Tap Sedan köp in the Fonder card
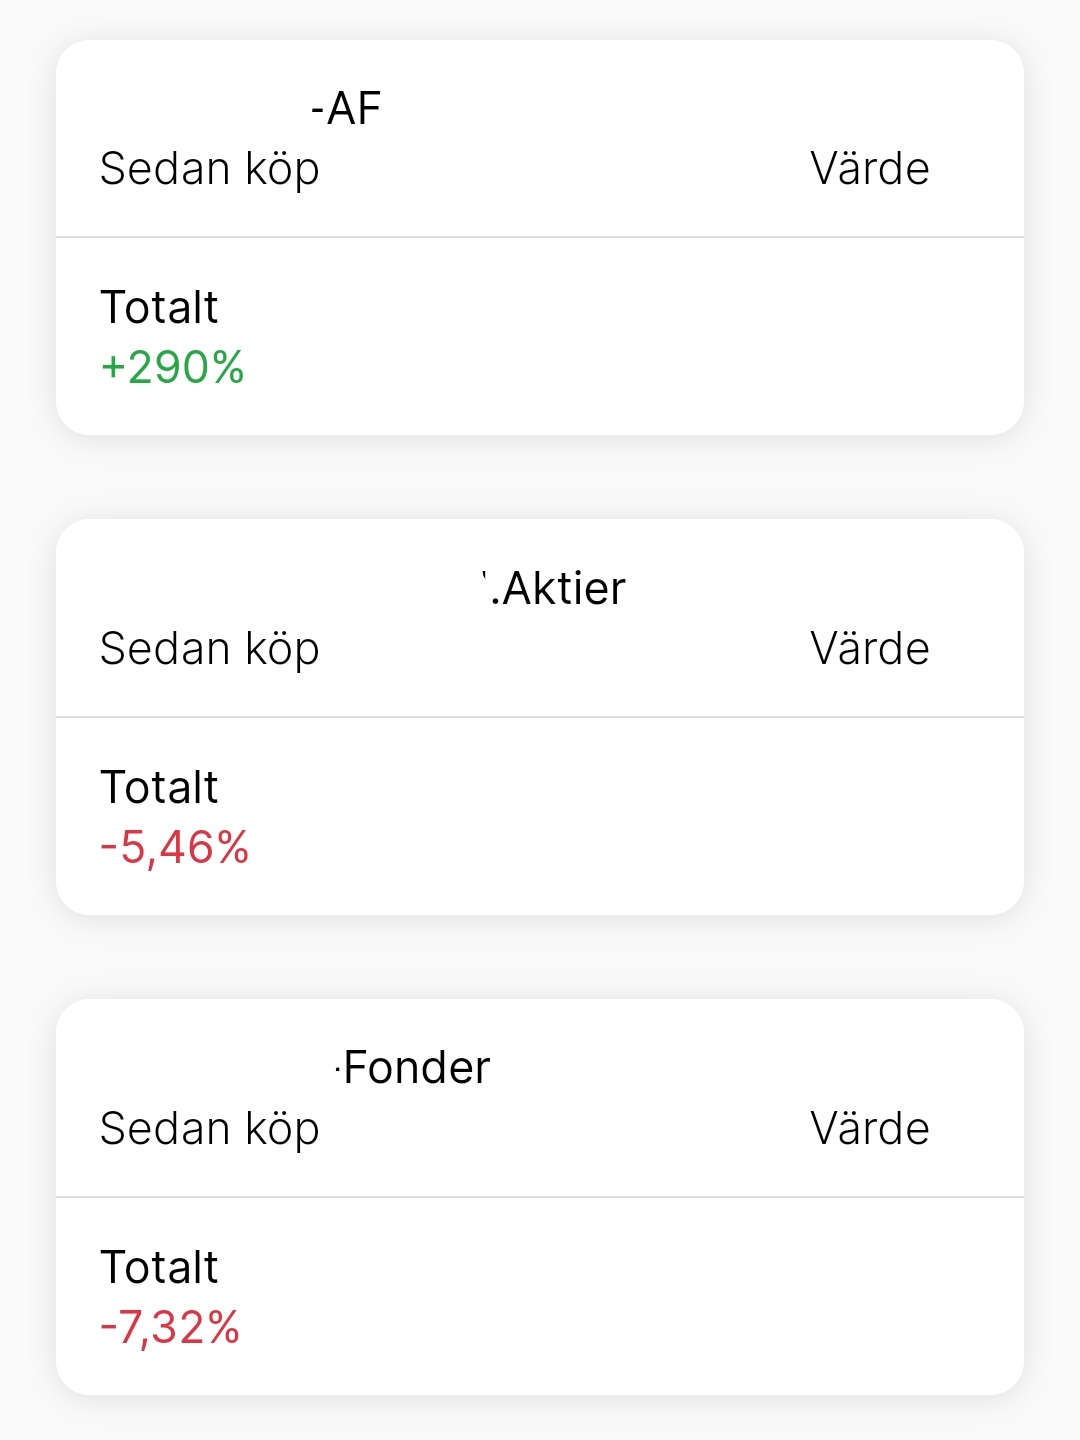Viewport: 1080px width, 1440px height. pos(209,1129)
